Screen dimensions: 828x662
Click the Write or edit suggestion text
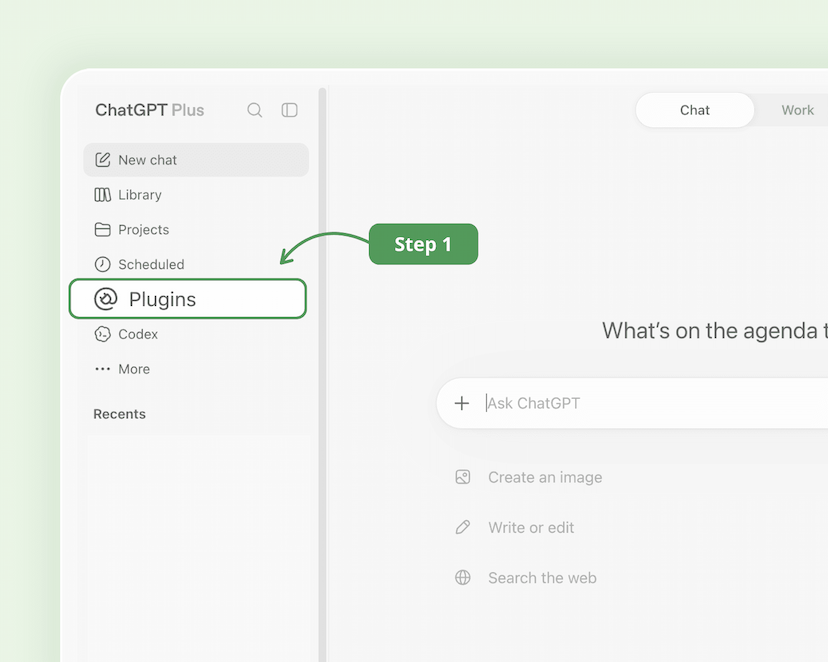531,527
